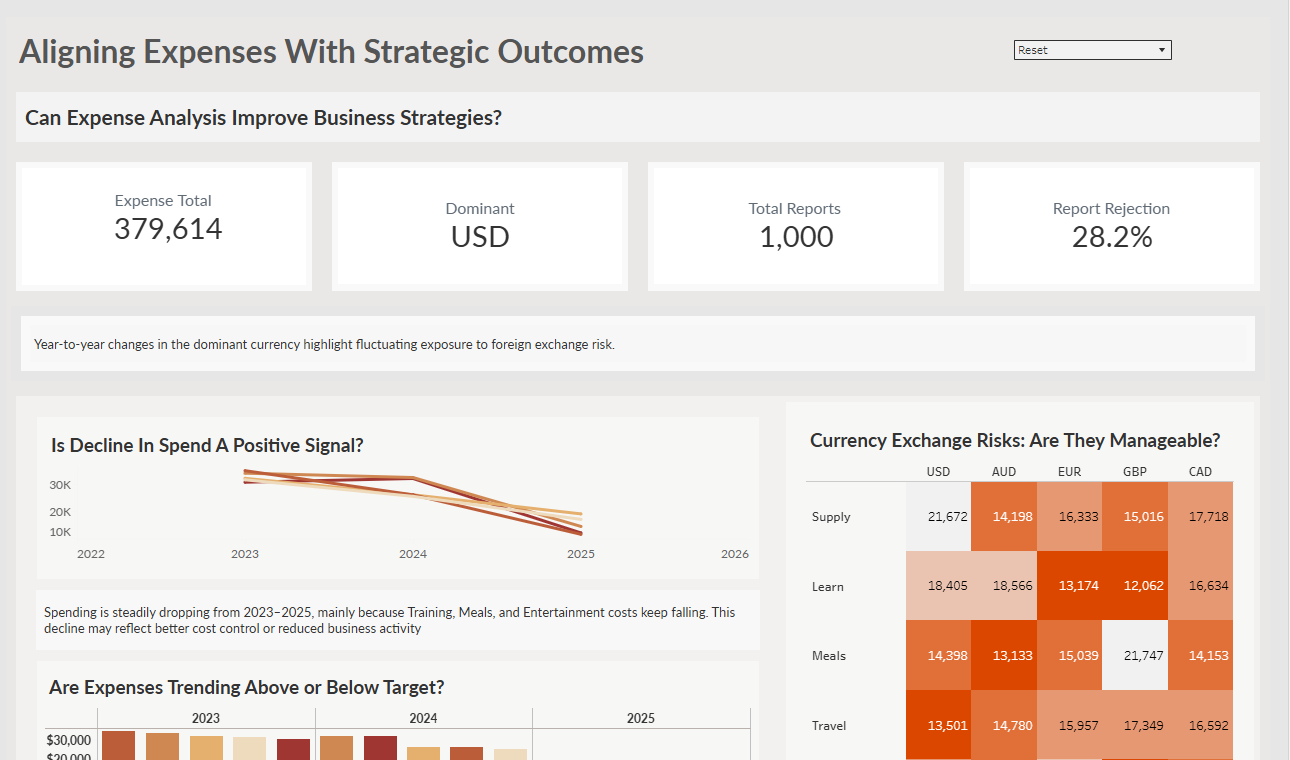Click the 2023 header in the target chart
Viewport: 1290px width, 760px height.
(x=205, y=718)
